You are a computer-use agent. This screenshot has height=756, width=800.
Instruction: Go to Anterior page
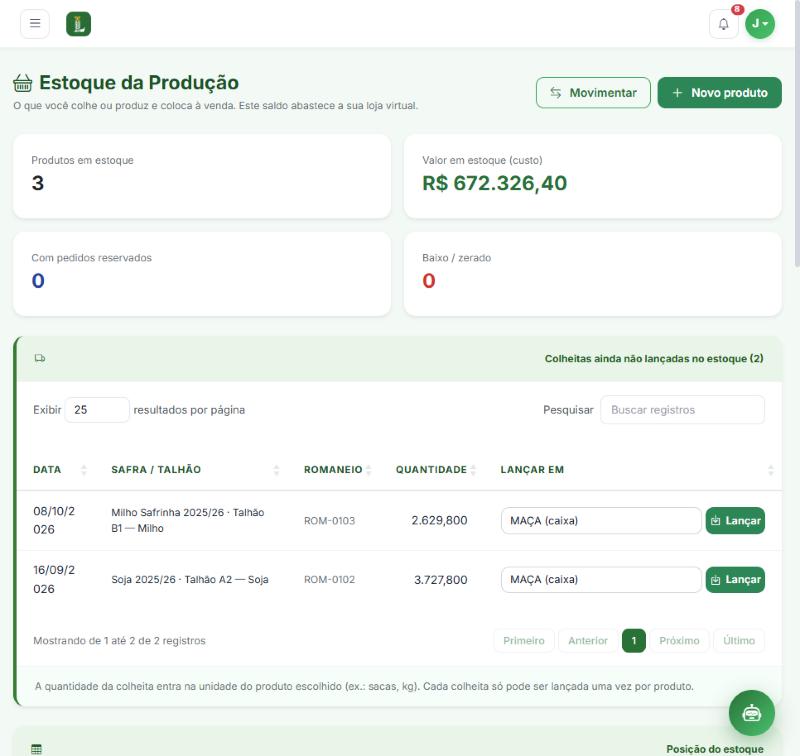coord(588,641)
